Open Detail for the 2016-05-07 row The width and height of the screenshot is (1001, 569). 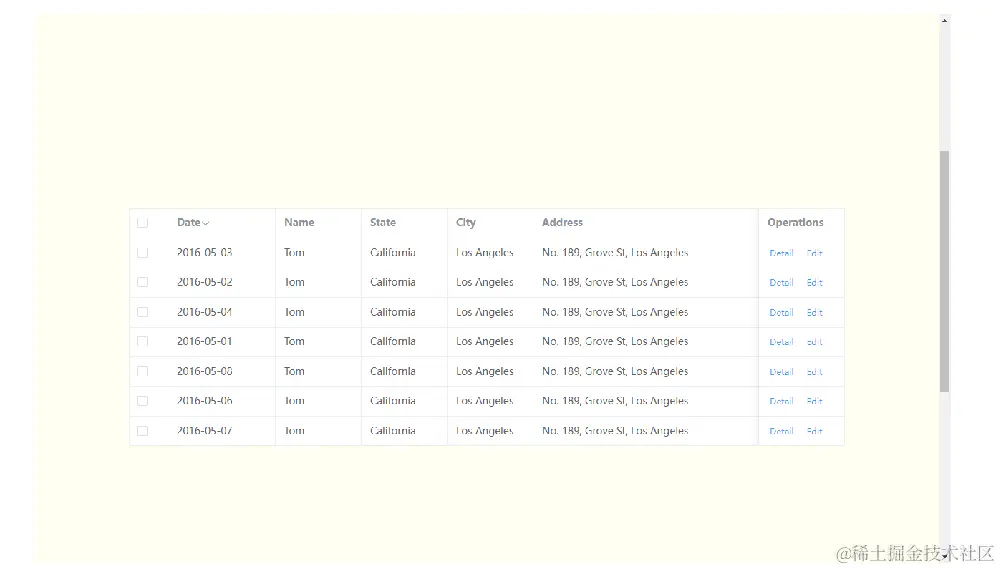pos(781,431)
